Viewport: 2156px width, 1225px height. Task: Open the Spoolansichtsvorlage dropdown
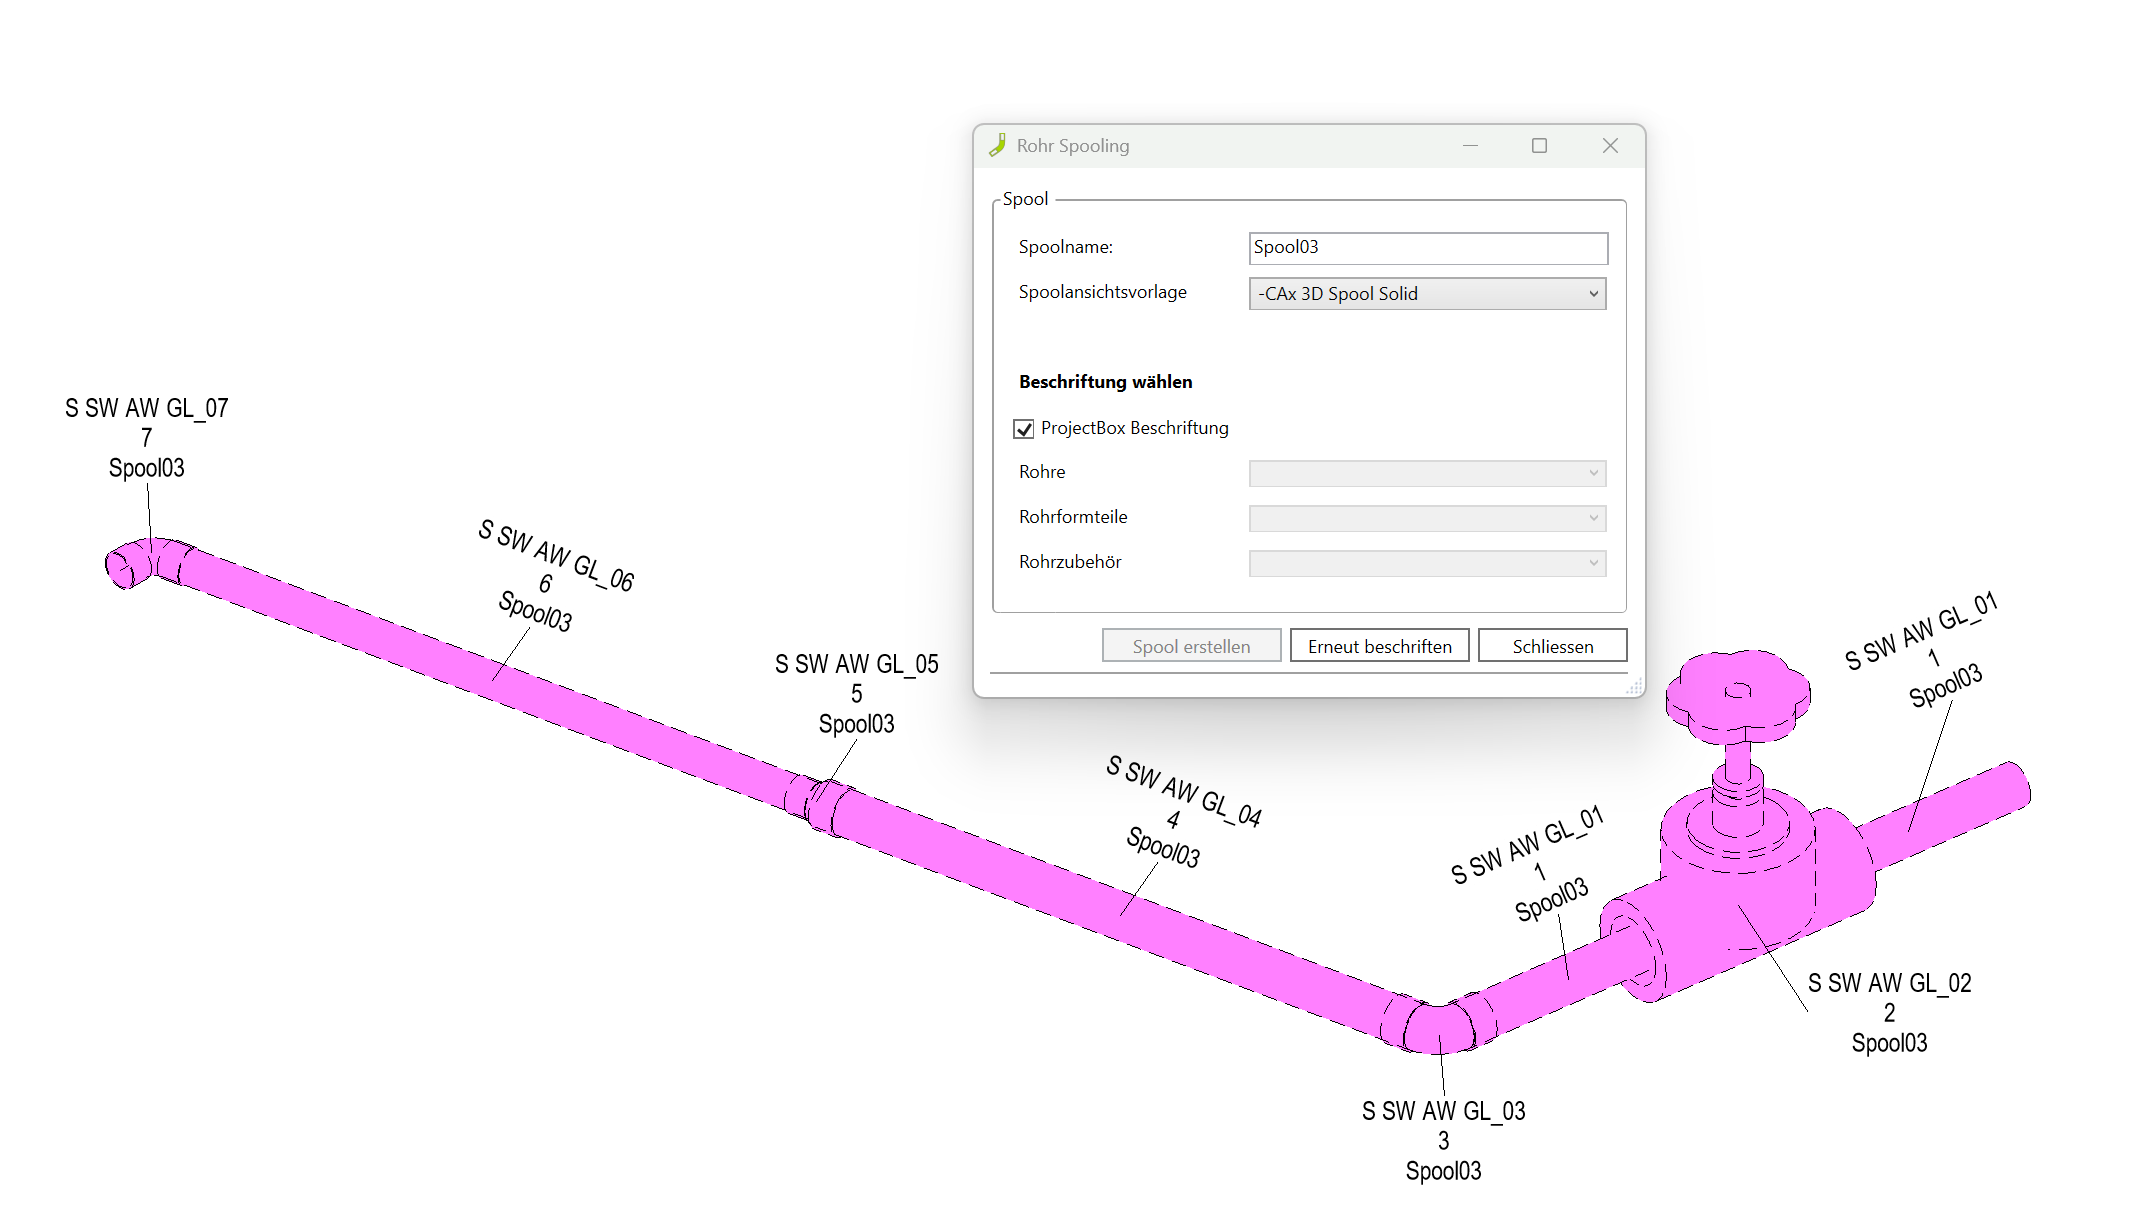(x=1427, y=294)
